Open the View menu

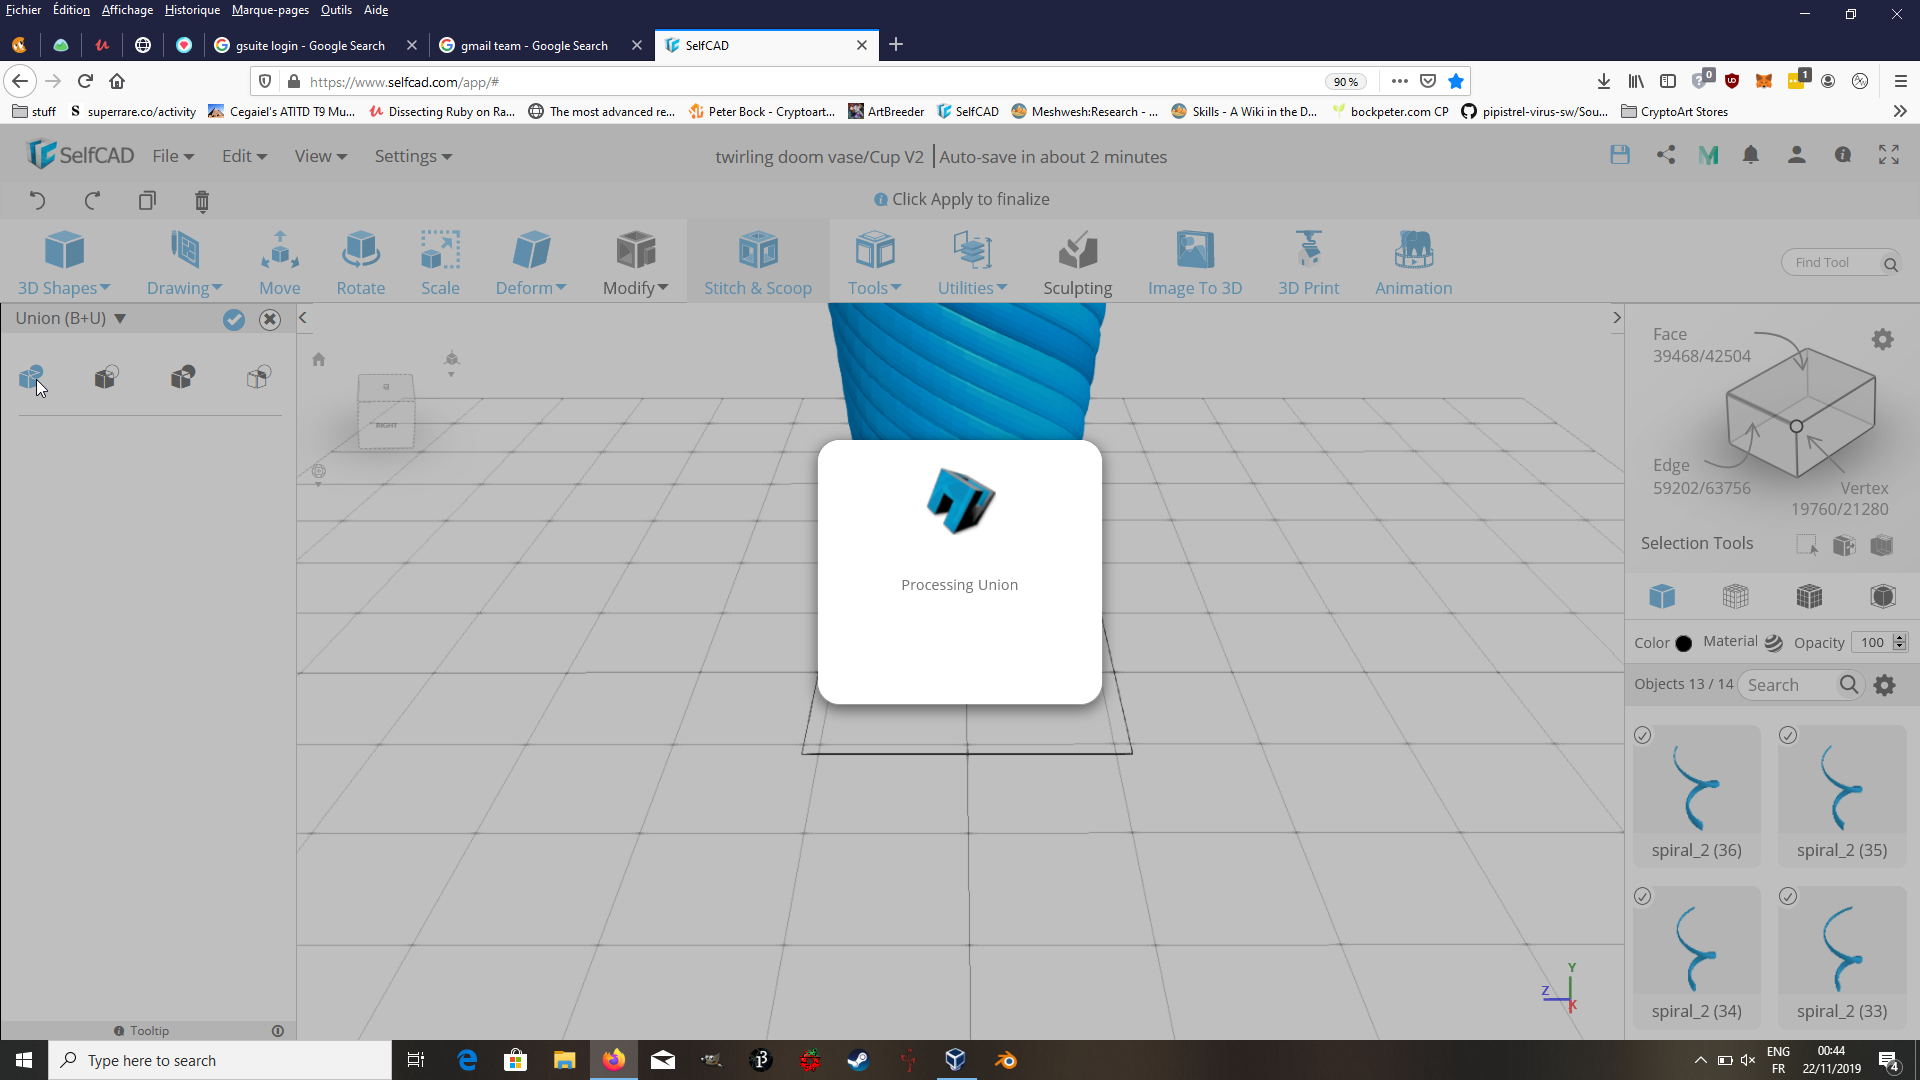tap(320, 156)
